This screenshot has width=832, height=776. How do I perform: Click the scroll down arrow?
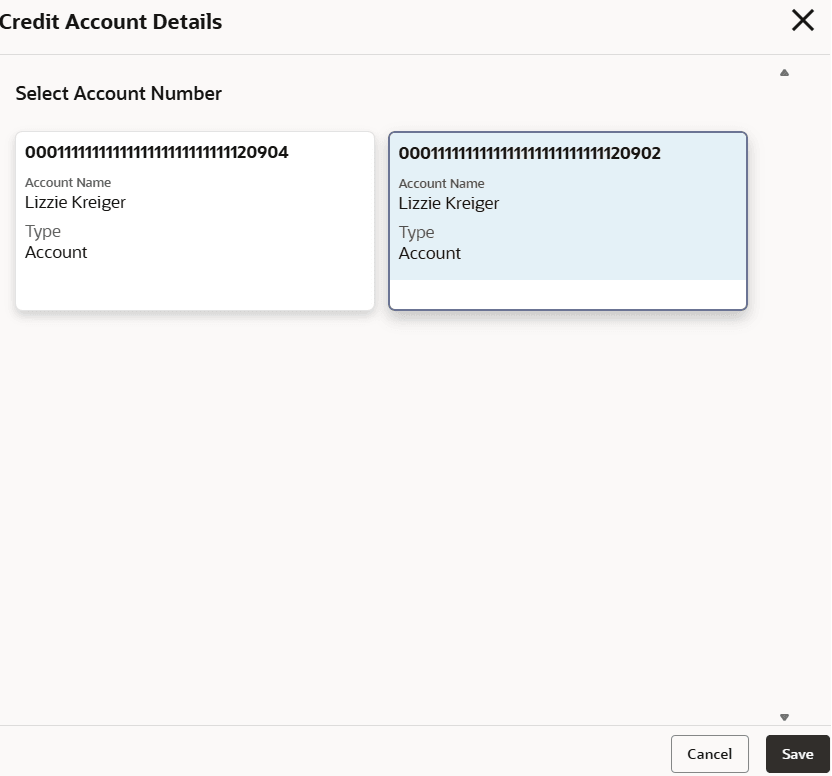pos(784,717)
